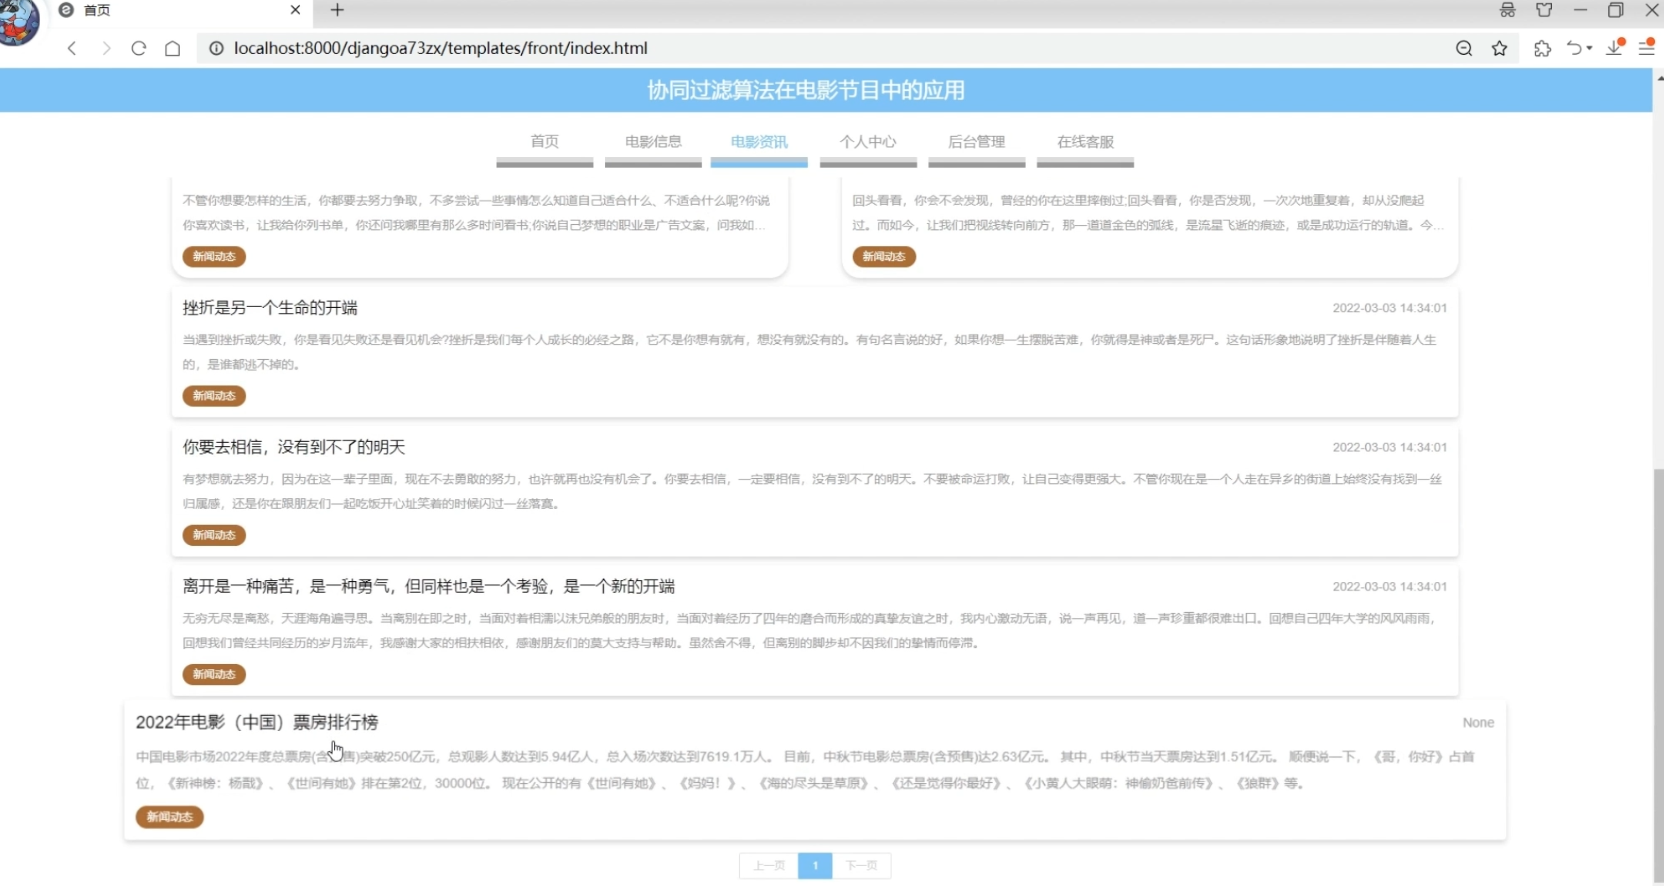
Task: Click the incognito glasses icon in title bar
Action: 1507,10
